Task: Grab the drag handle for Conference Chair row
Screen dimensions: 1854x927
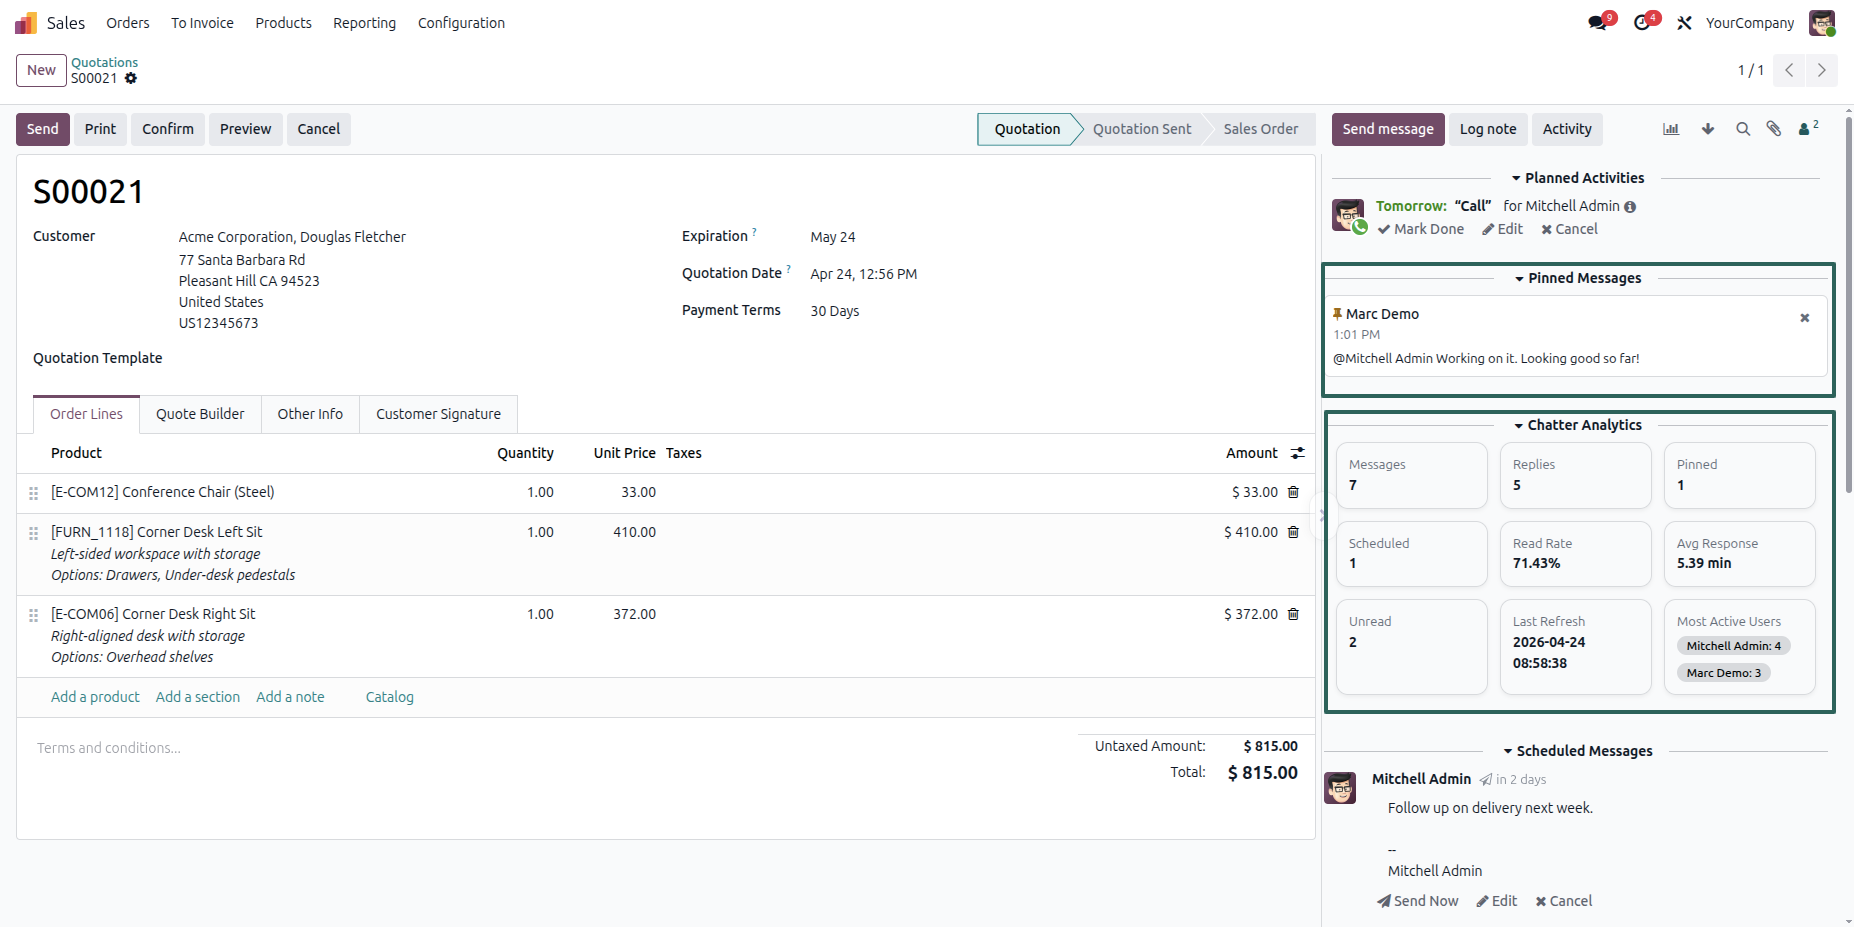Action: tap(33, 493)
